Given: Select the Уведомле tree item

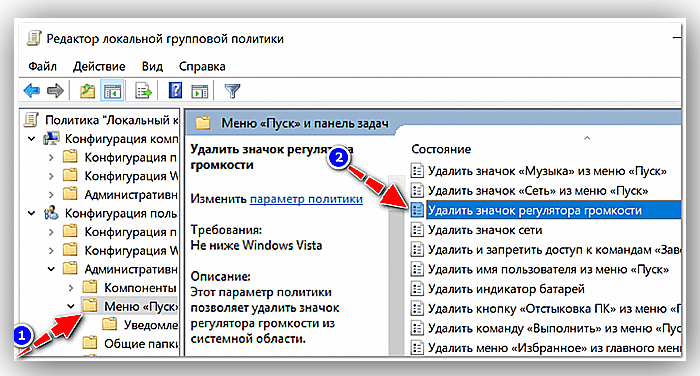Looking at the screenshot, I should pyautogui.click(x=150, y=325).
